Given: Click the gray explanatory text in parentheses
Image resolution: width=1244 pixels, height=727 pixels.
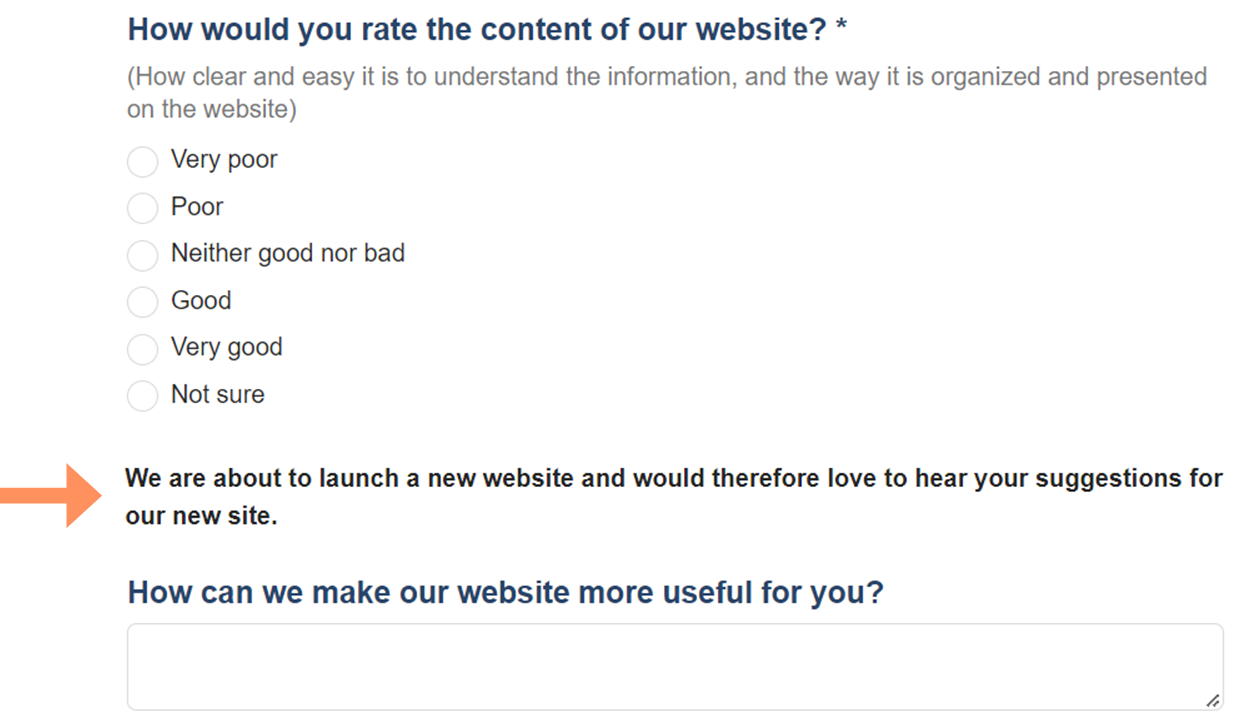Looking at the screenshot, I should click(x=667, y=93).
